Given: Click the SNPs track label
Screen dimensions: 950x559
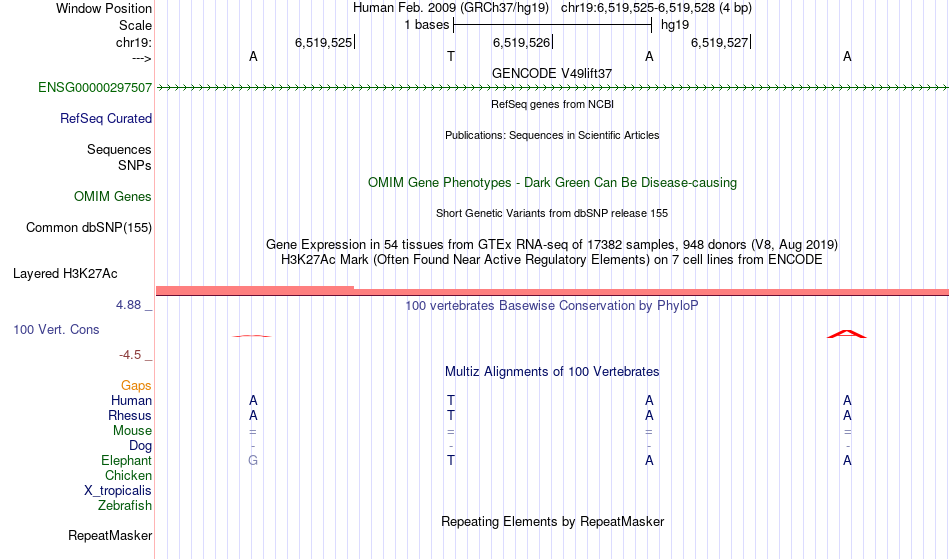Looking at the screenshot, I should (x=135, y=166).
